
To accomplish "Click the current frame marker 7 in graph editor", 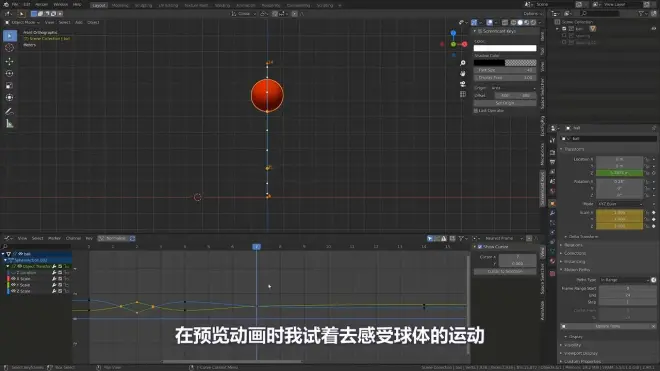I will click(x=256, y=247).
